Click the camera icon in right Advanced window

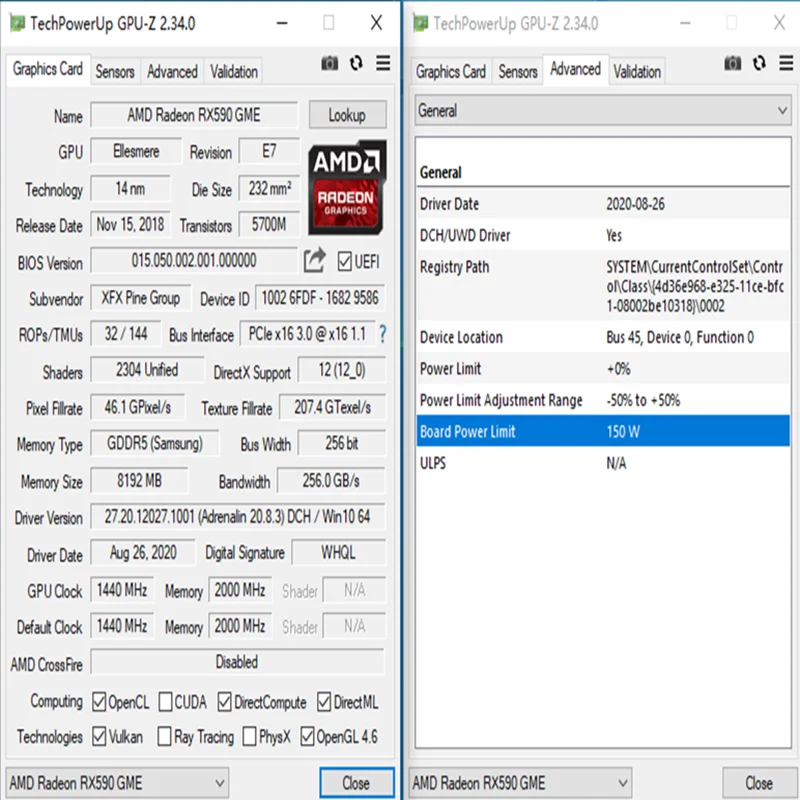pyautogui.click(x=733, y=63)
